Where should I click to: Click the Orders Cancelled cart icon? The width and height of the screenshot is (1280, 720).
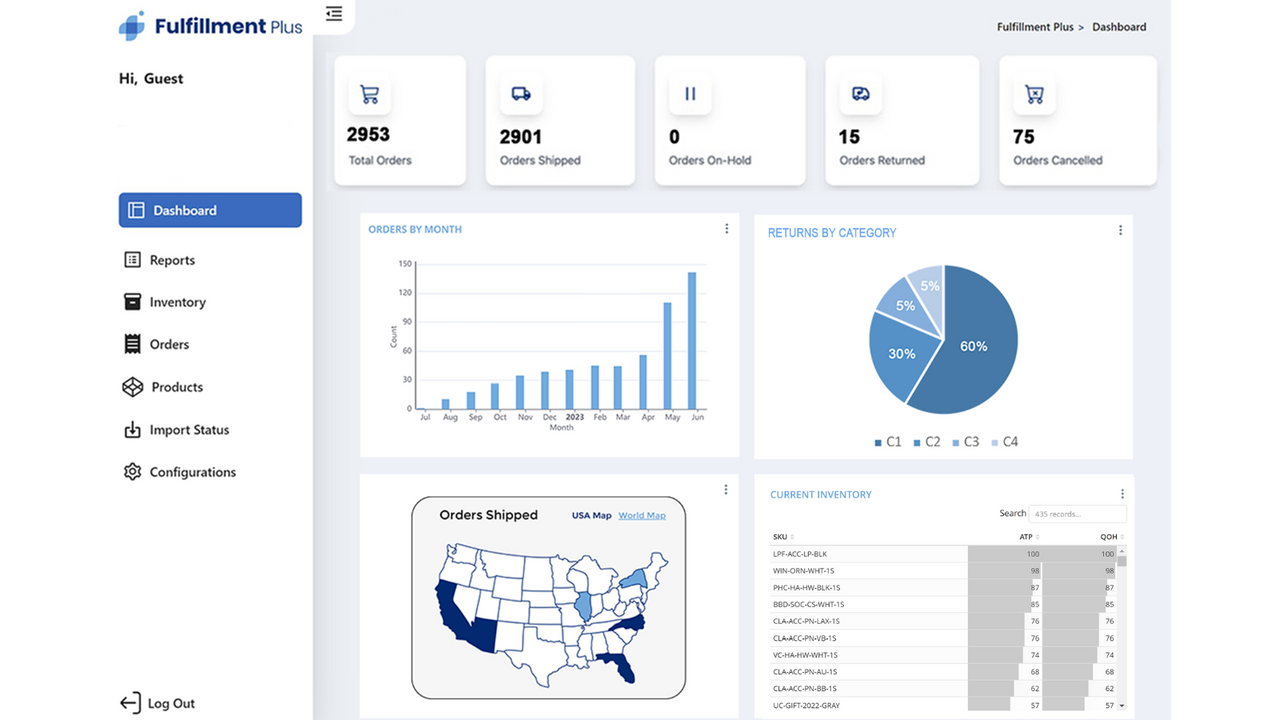click(x=1033, y=93)
